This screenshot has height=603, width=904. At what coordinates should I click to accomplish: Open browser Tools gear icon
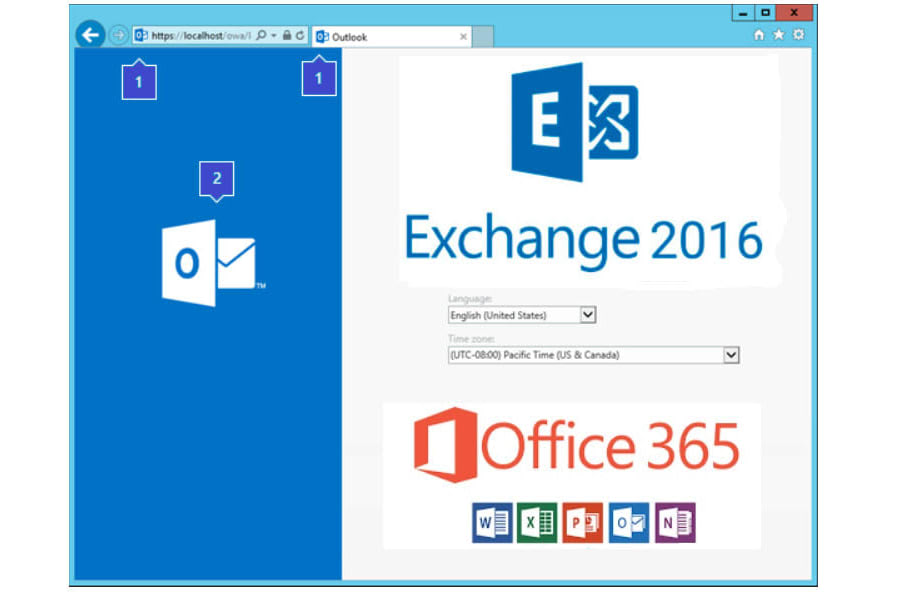(x=798, y=35)
